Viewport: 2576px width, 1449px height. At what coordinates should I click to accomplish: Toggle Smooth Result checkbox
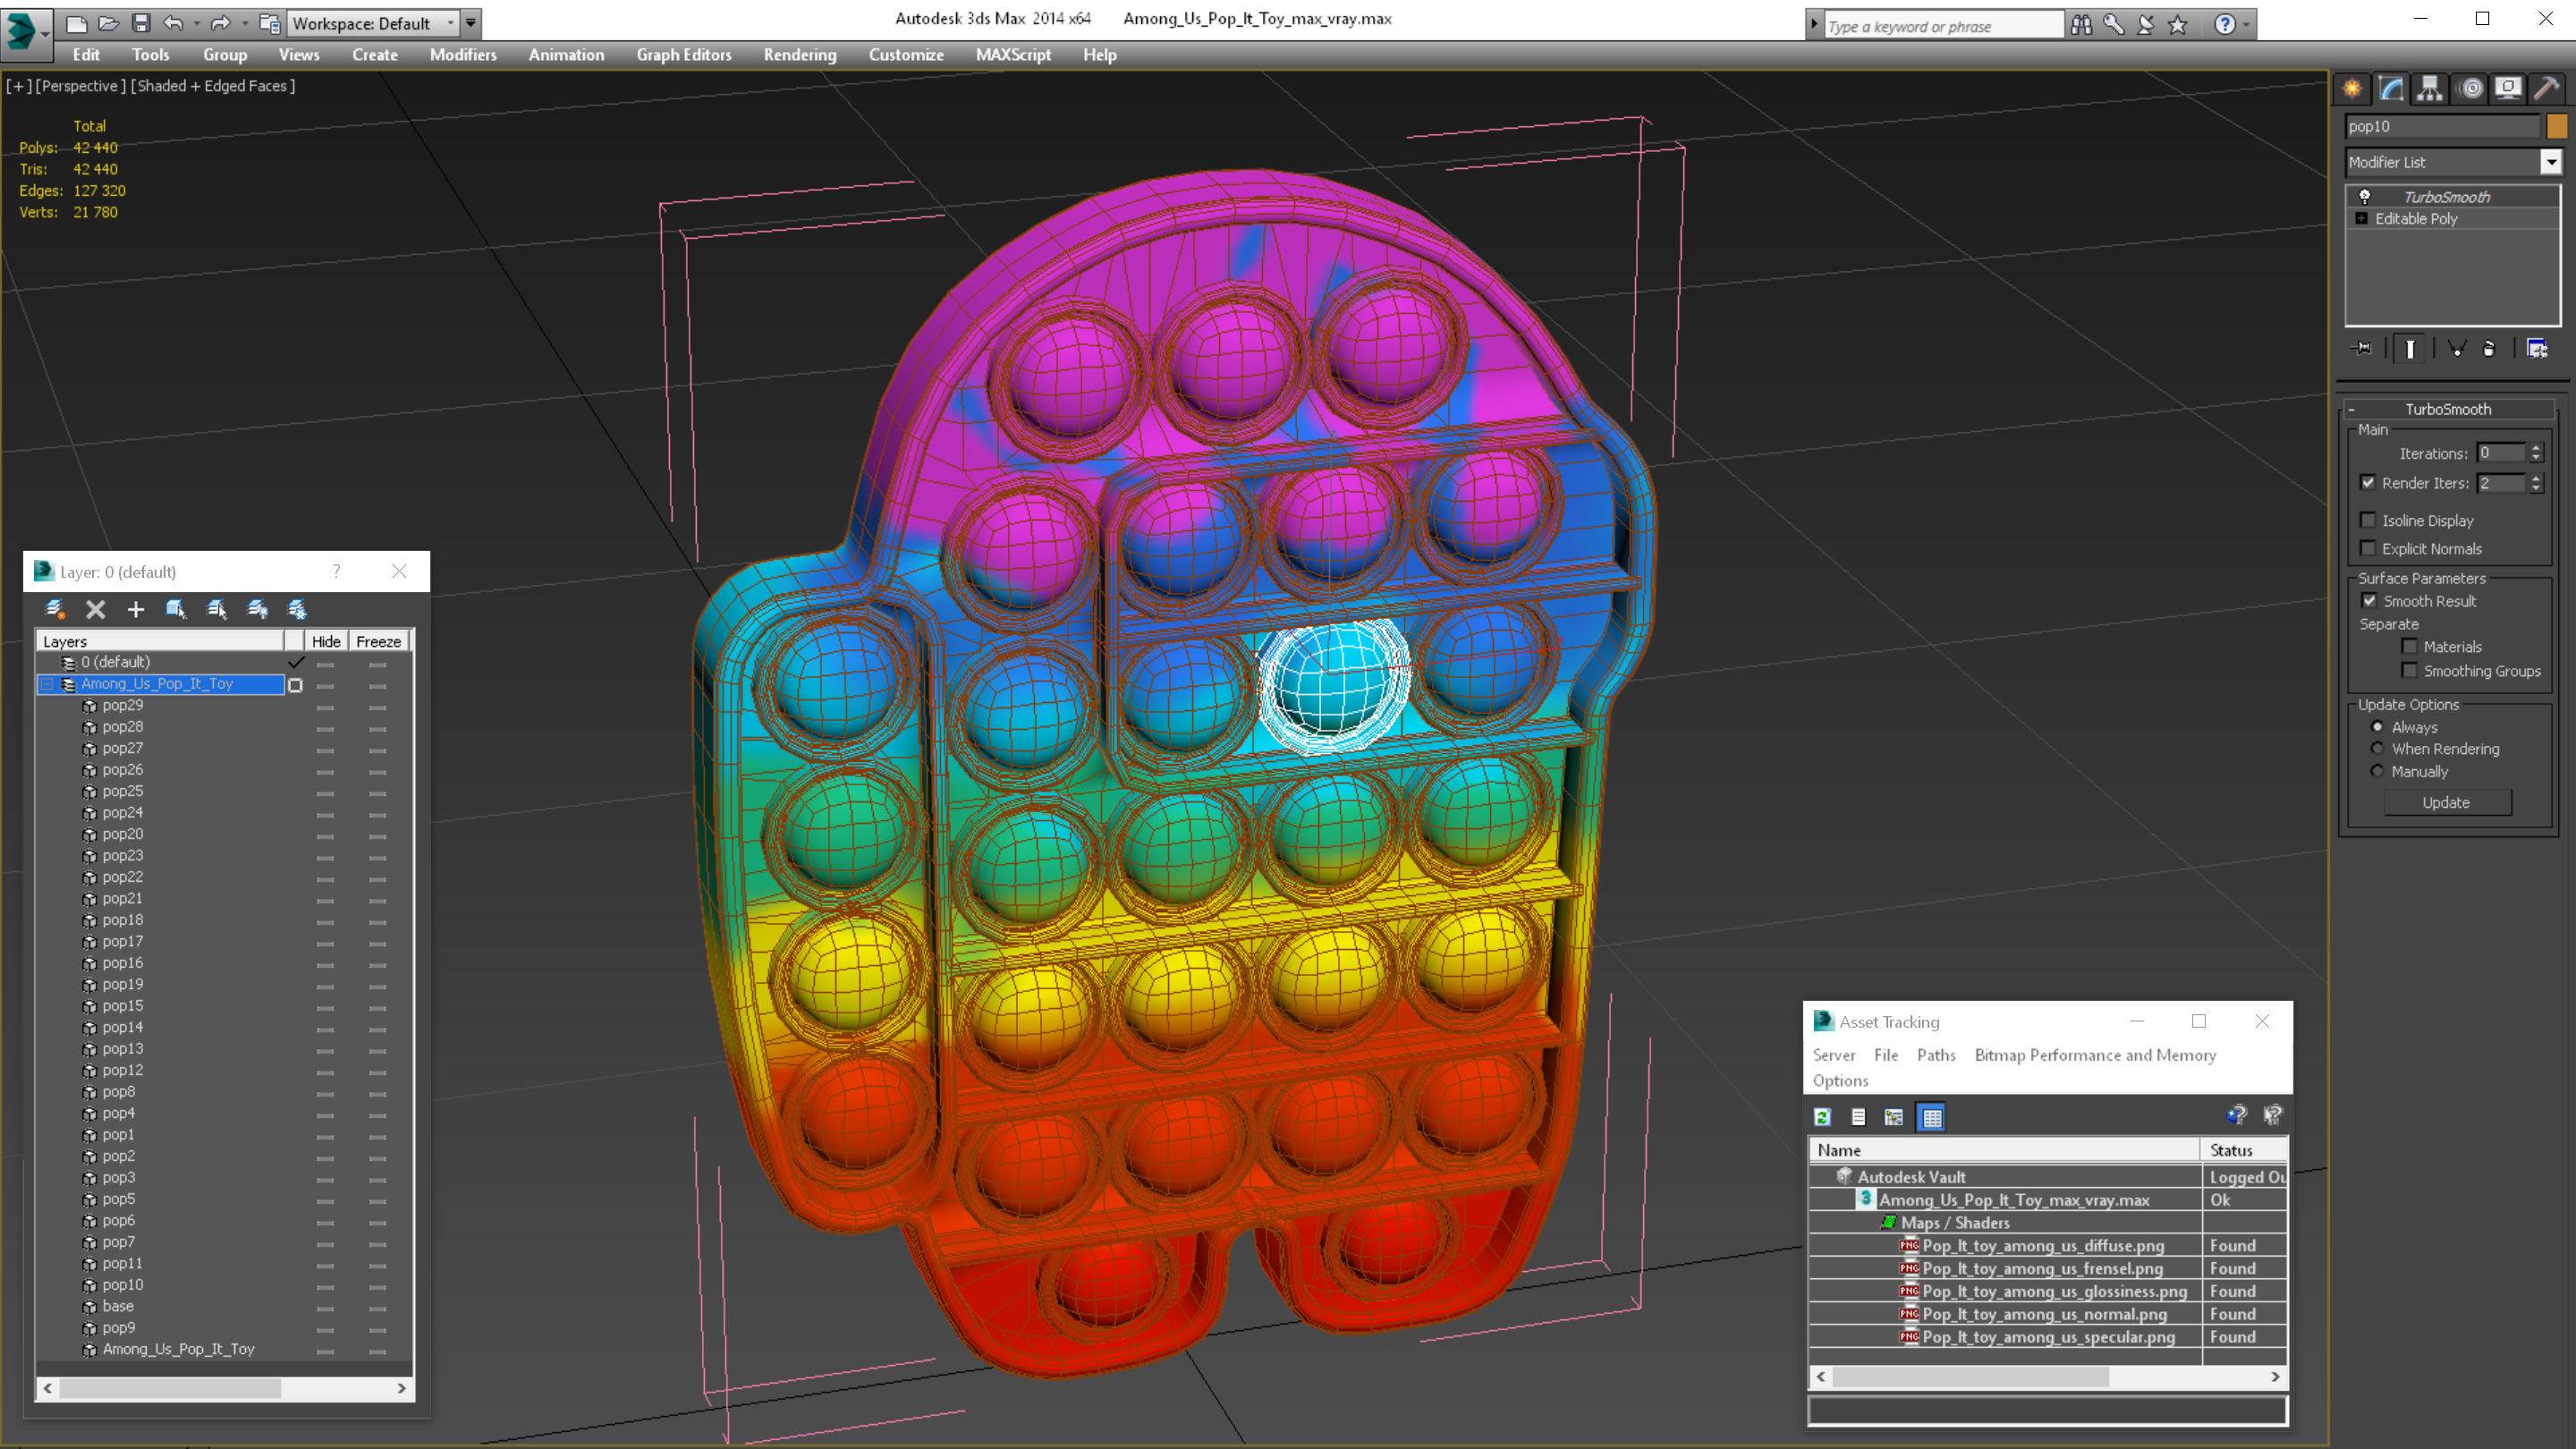click(2369, 600)
